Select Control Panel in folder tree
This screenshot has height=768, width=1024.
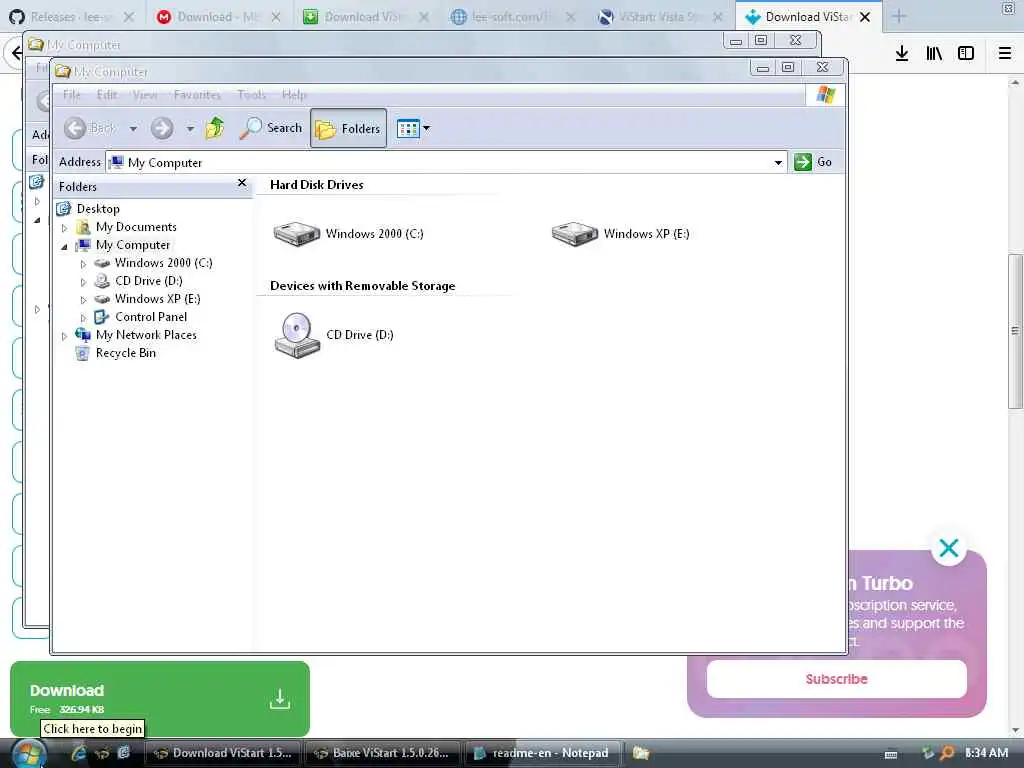(151, 317)
